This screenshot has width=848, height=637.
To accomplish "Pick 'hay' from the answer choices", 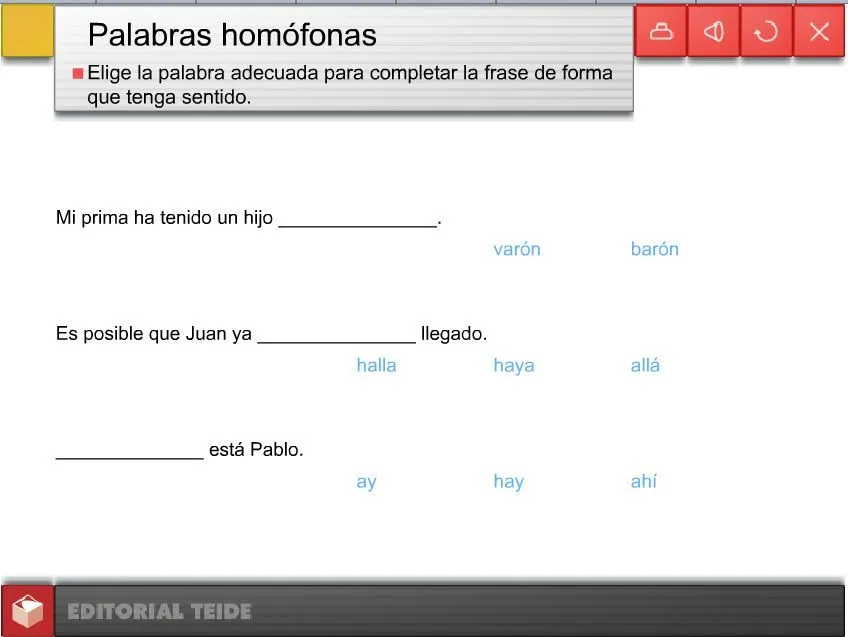I will point(508,481).
